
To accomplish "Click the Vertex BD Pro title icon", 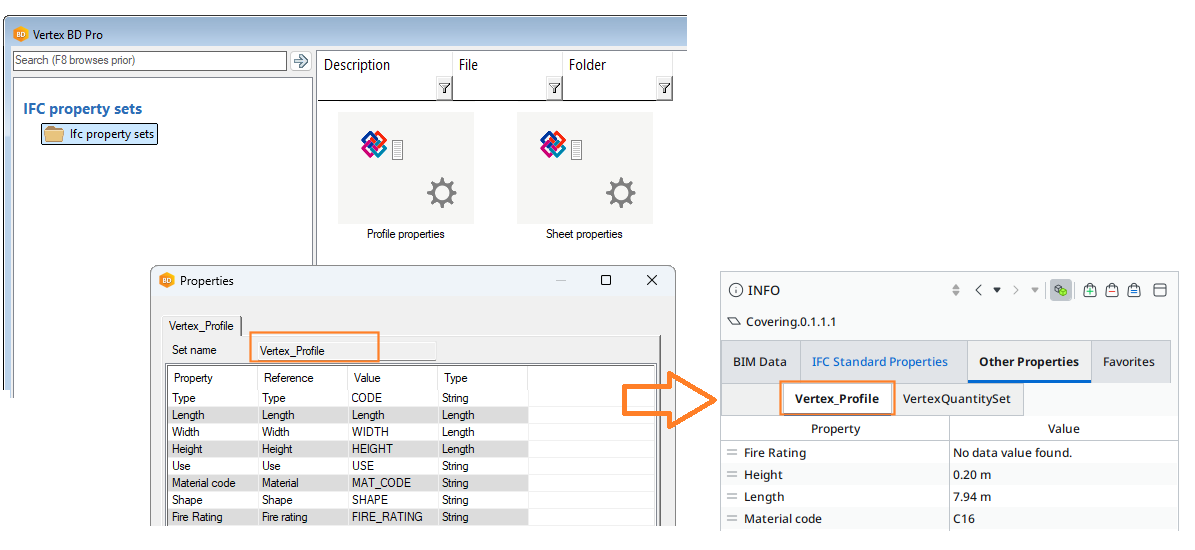I will tap(21, 34).
